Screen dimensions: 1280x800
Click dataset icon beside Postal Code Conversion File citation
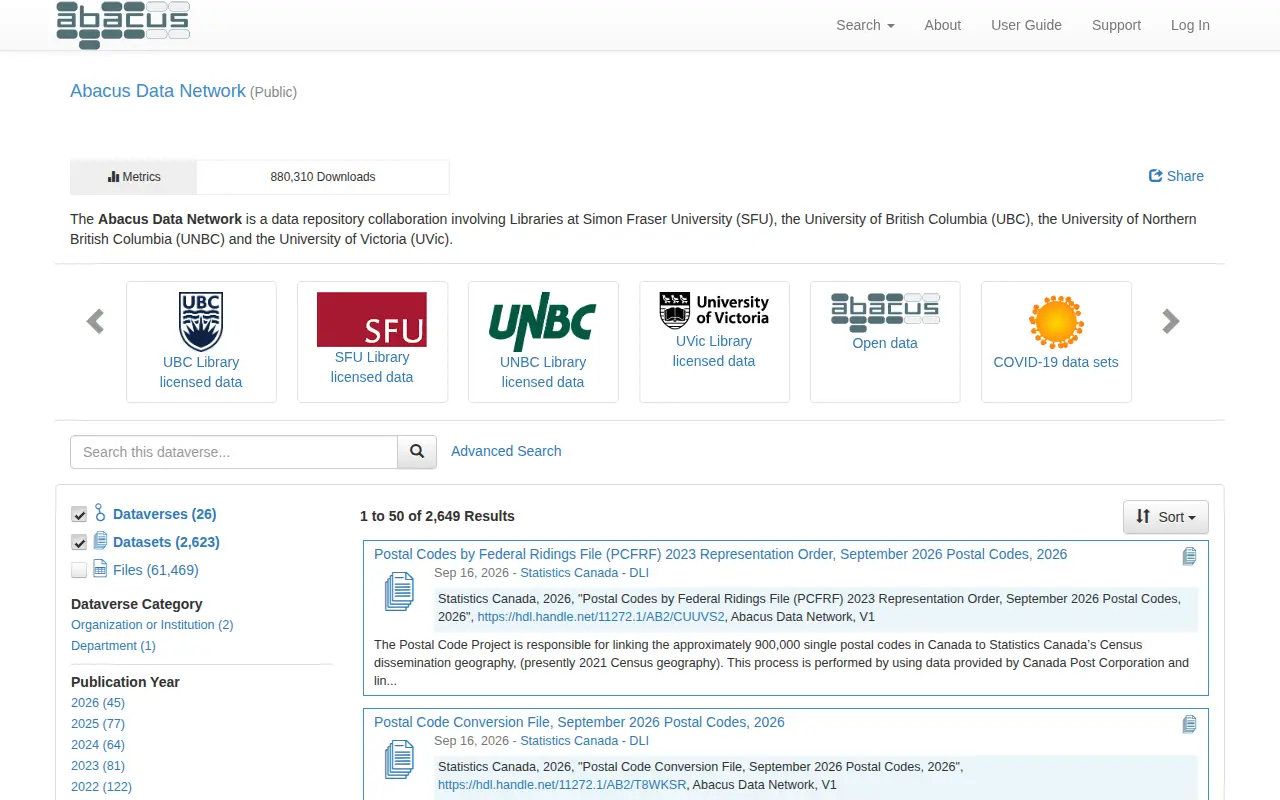399,759
